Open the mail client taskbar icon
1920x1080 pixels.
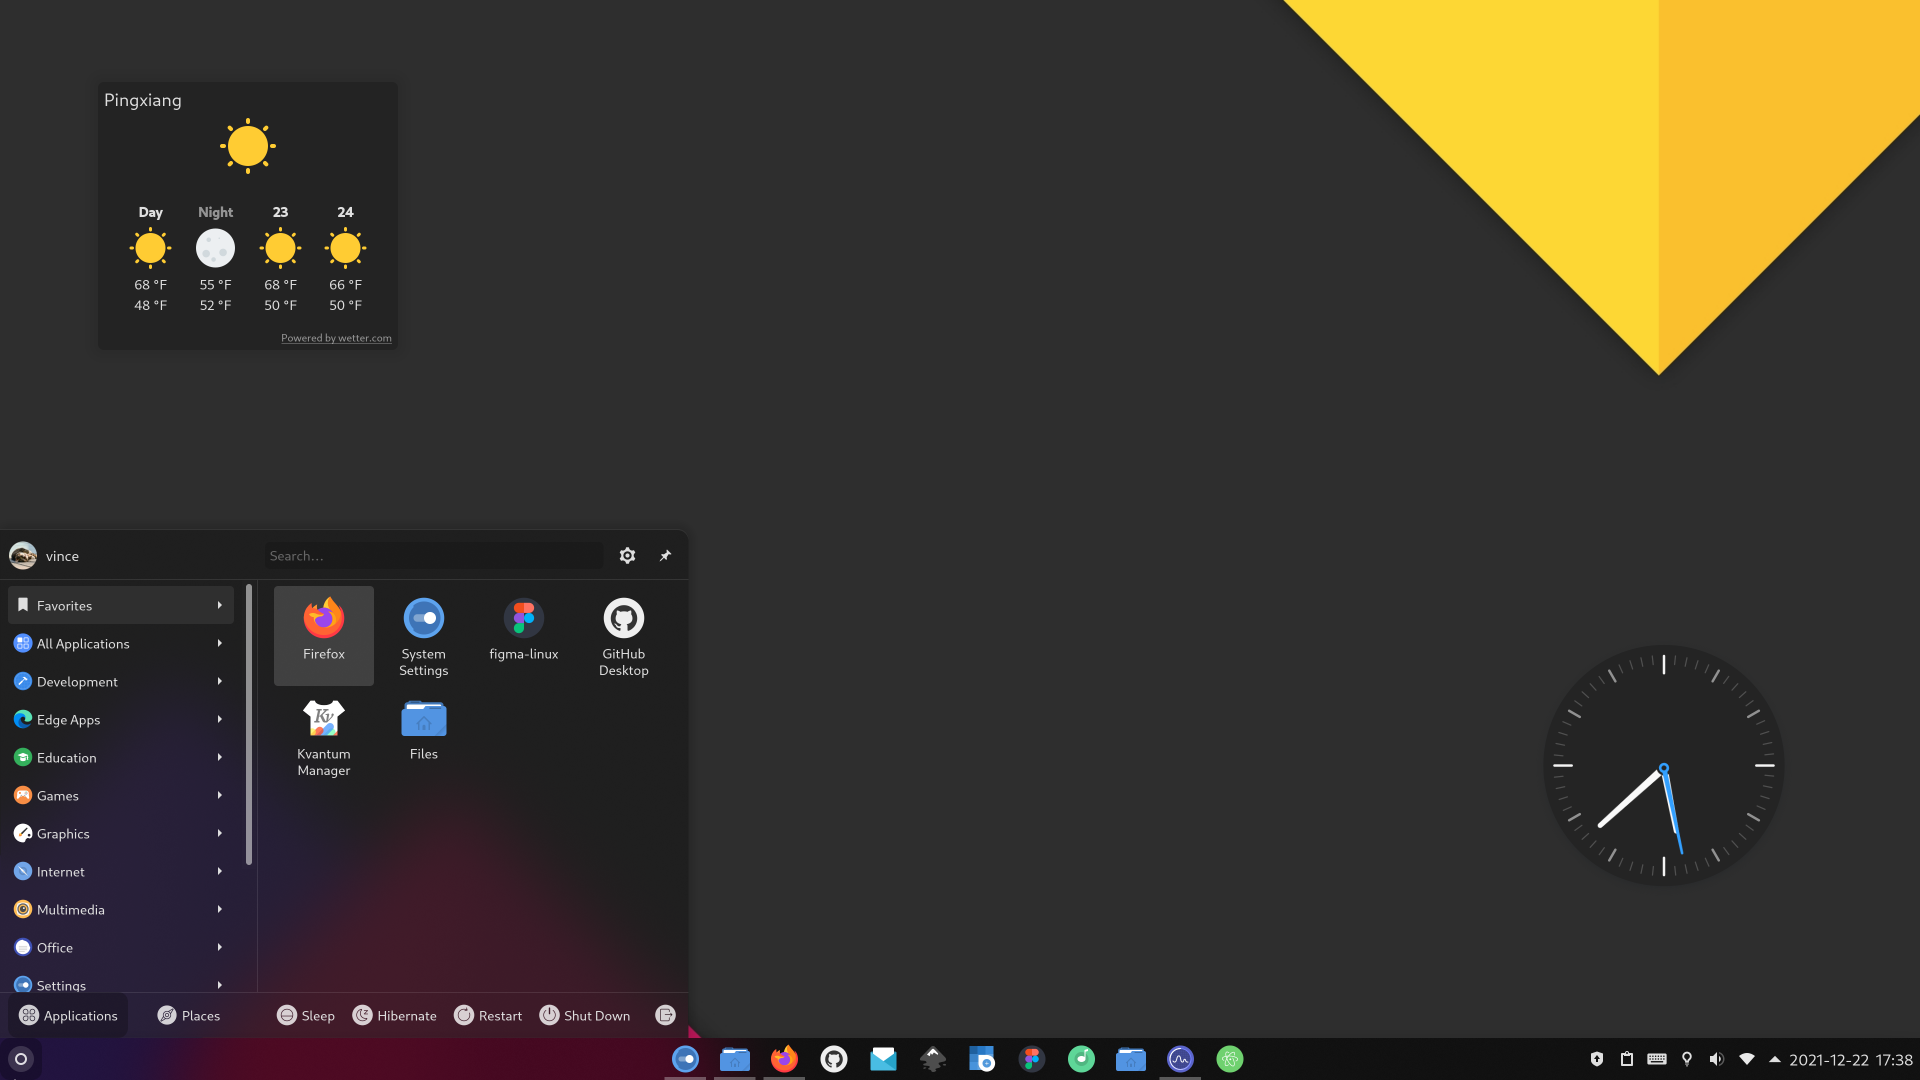point(883,1059)
